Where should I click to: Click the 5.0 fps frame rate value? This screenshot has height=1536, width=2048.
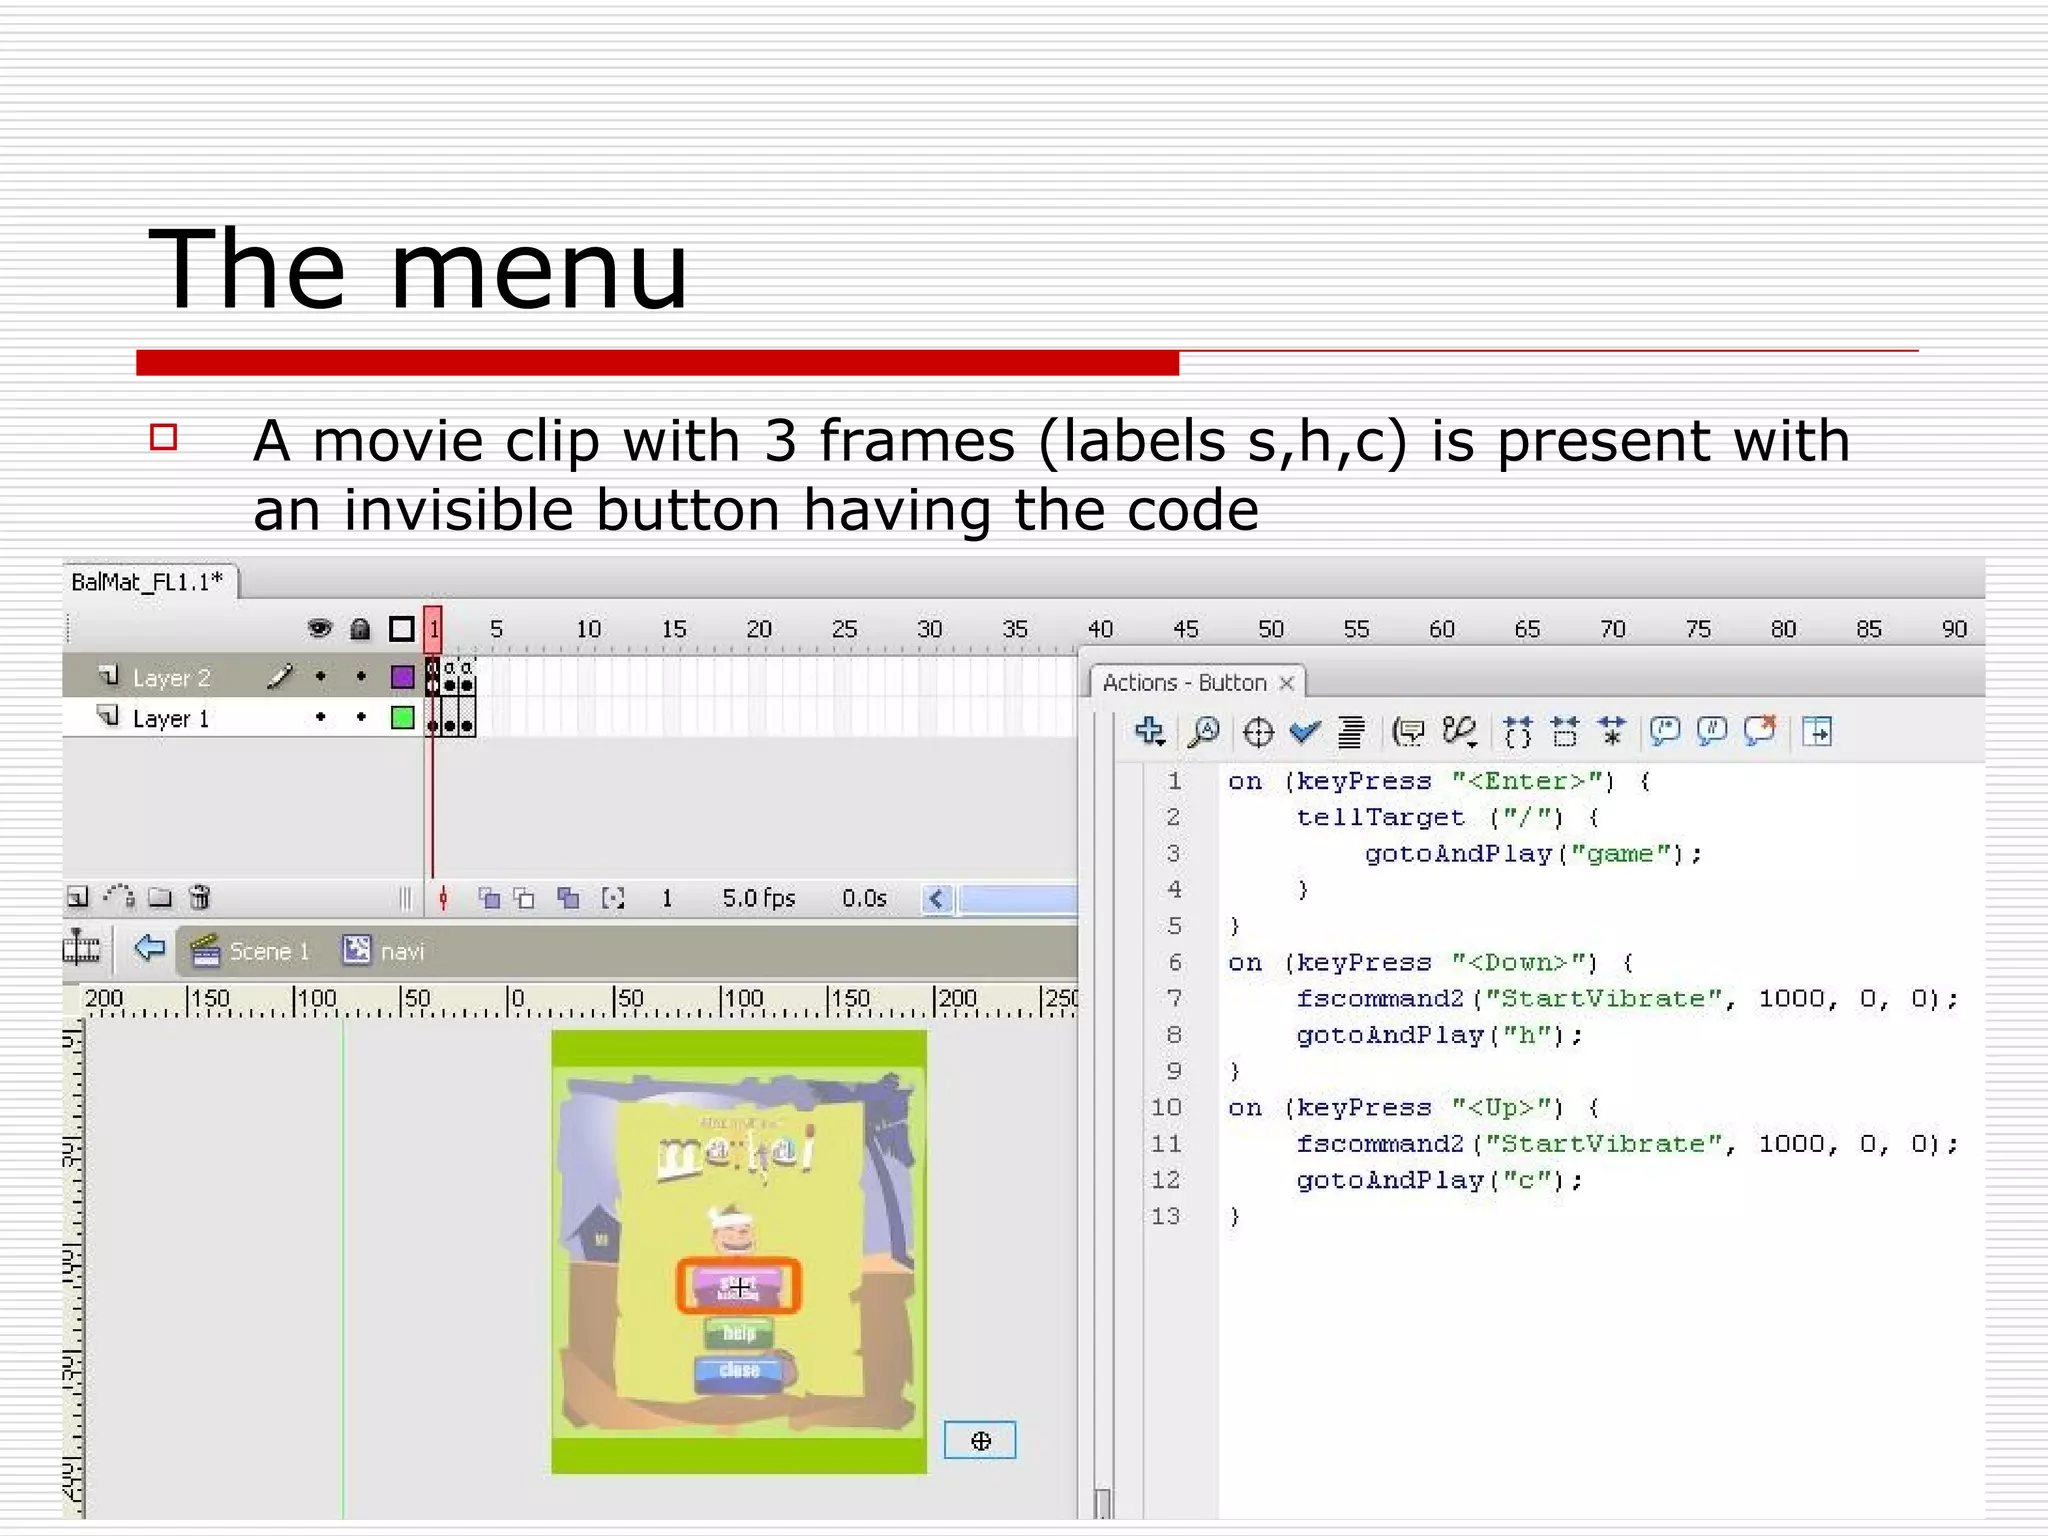[x=759, y=899]
